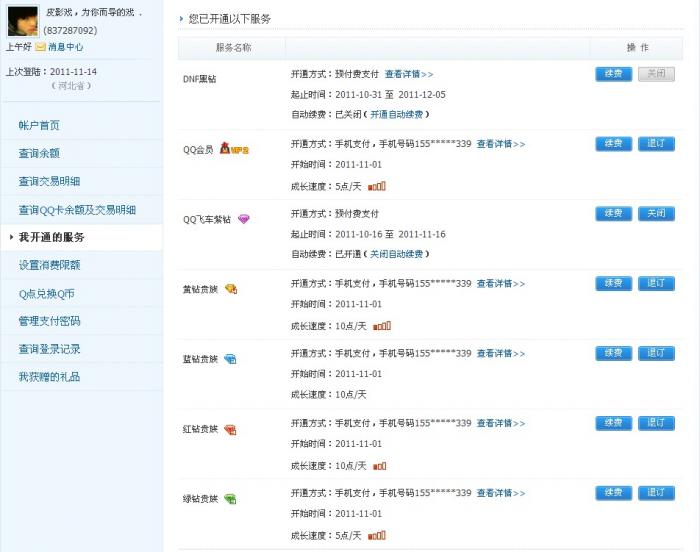Click 续费 button for 红钻贵族
Image resolution: width=700 pixels, height=552 pixels.
tap(613, 423)
